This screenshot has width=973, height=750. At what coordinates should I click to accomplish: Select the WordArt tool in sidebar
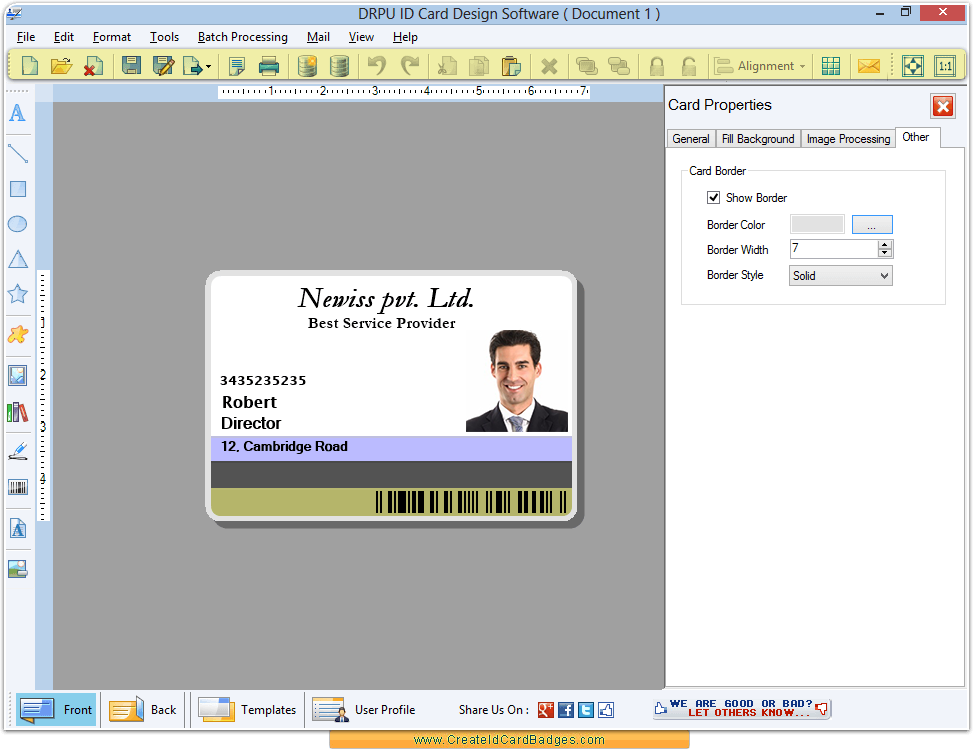point(18,529)
